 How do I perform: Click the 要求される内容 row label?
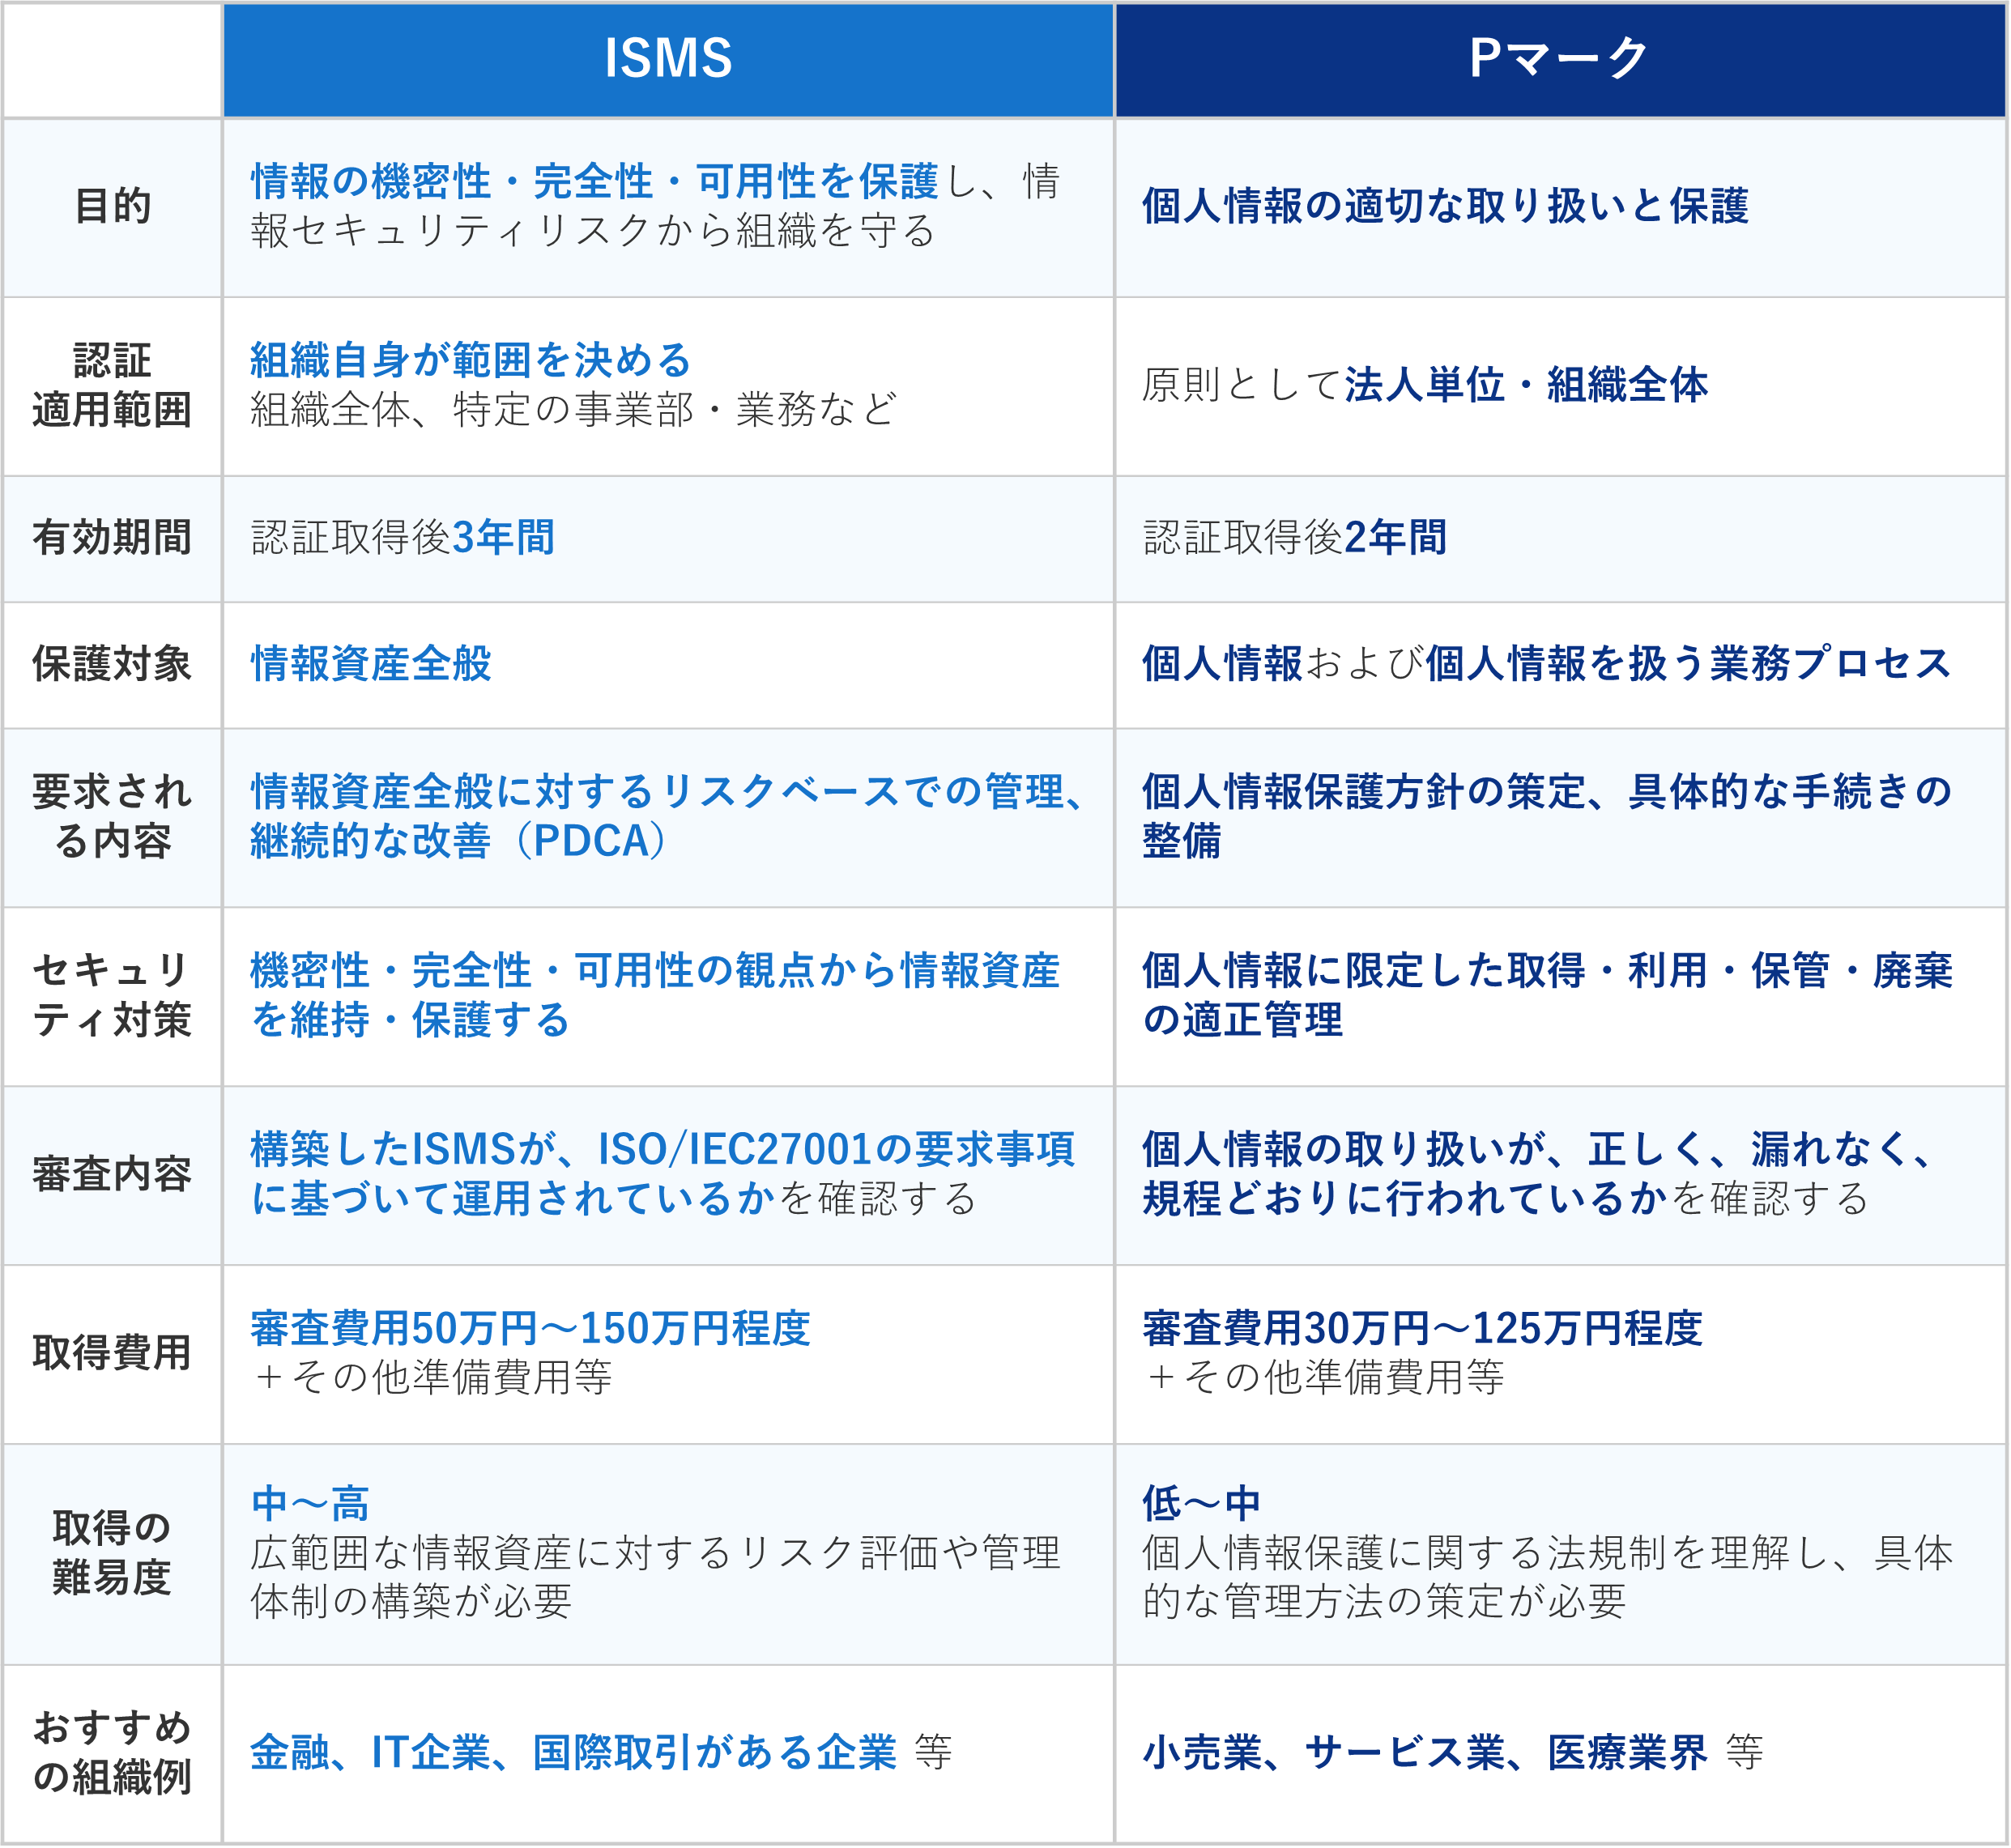pyautogui.click(x=112, y=816)
